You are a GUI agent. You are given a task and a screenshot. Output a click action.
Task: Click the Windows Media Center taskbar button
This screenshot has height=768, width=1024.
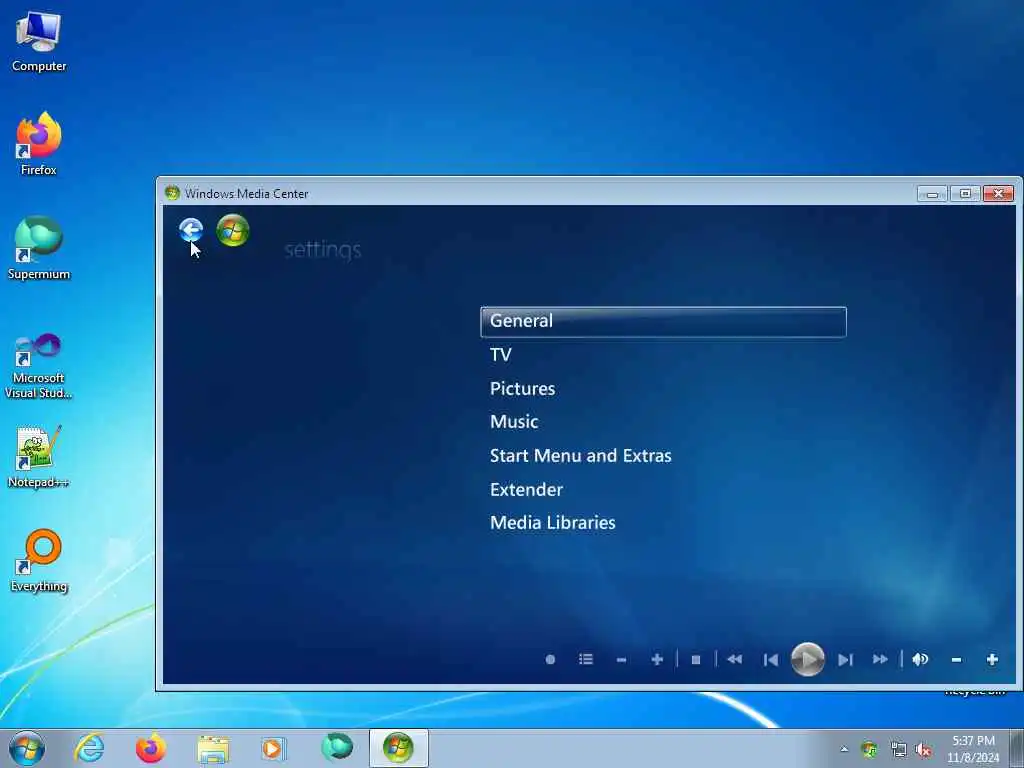coord(398,748)
